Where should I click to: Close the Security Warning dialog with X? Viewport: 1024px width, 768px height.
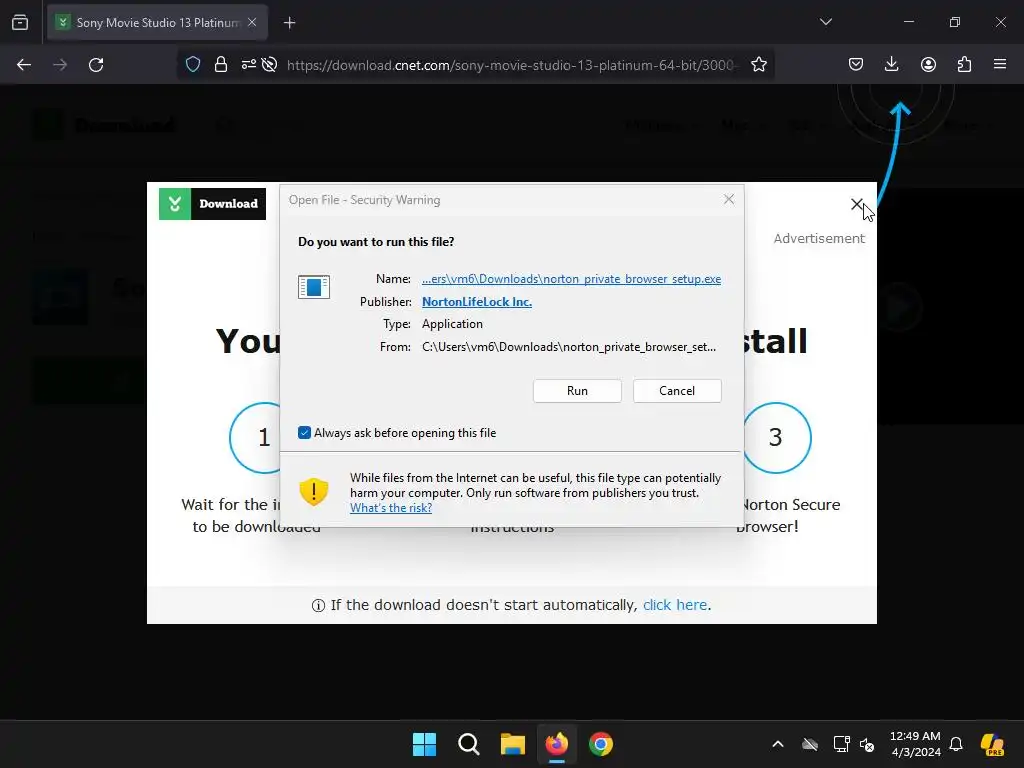click(729, 199)
